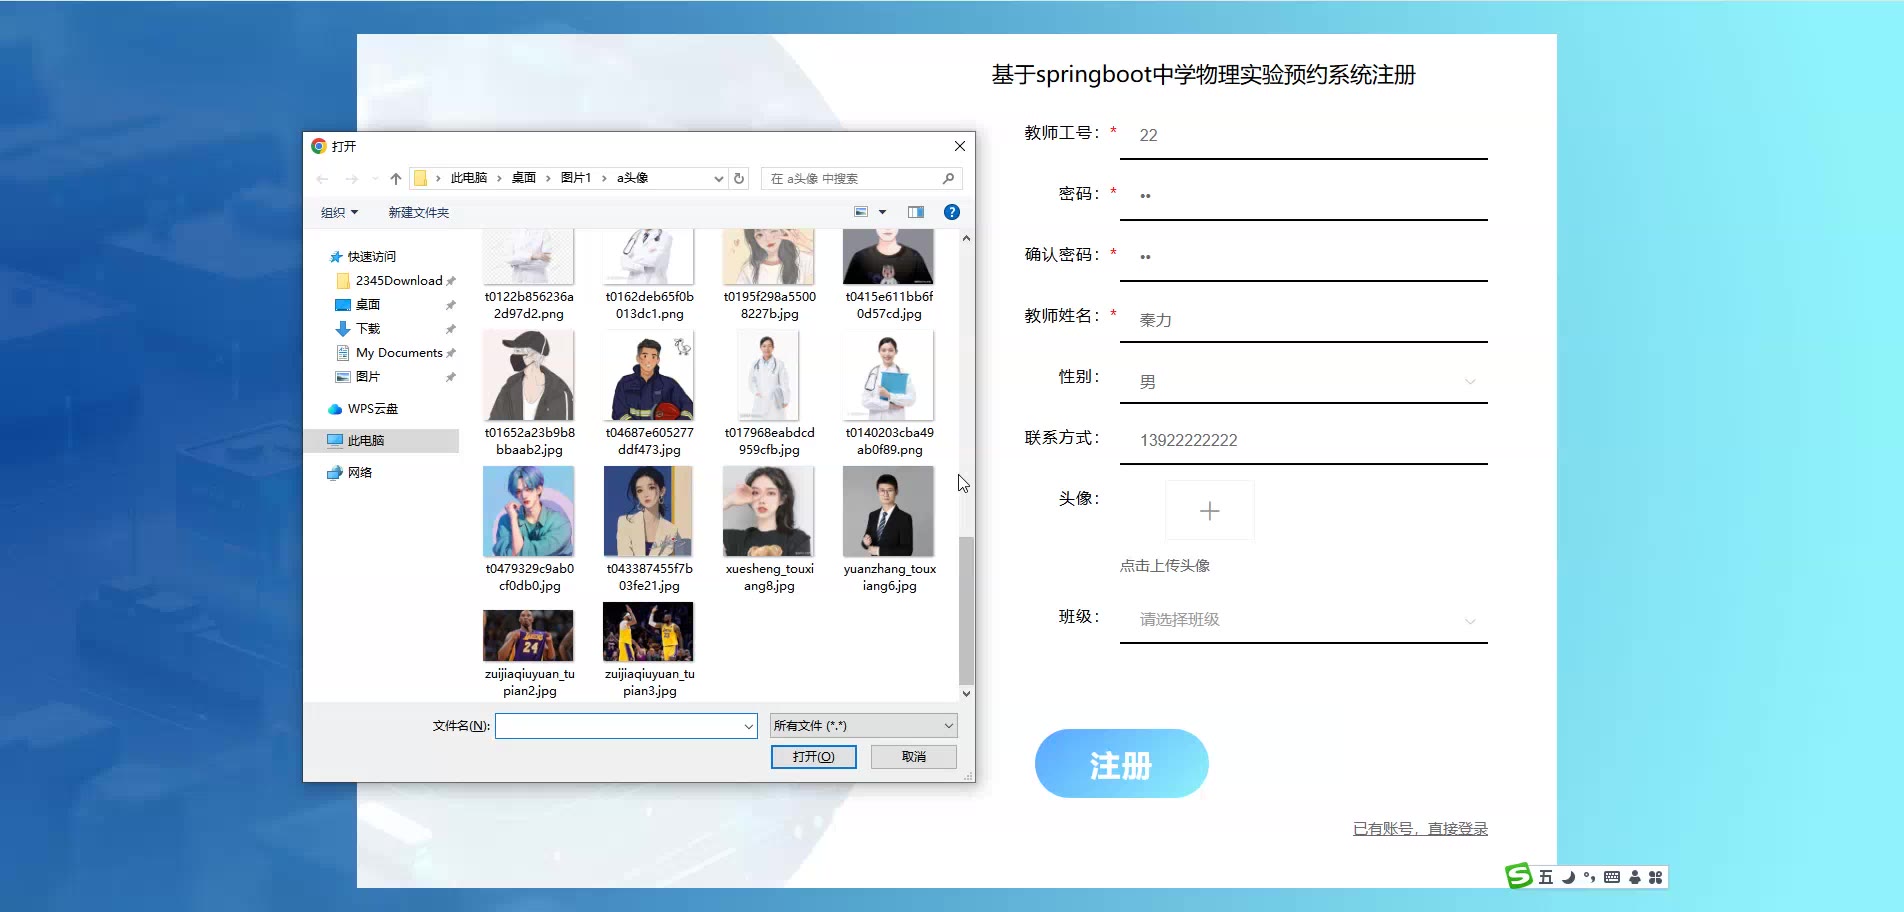This screenshot has width=1904, height=912.
Task: Open the 所有文件 file type dropdown
Action: (863, 726)
